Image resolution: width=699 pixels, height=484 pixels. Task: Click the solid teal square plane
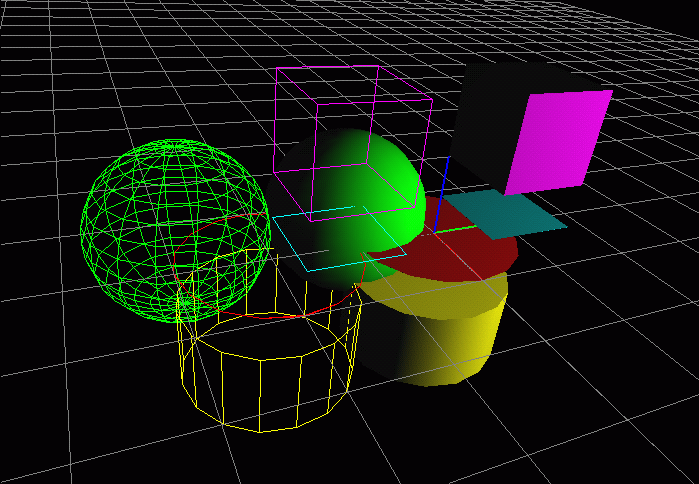pyautogui.click(x=505, y=213)
